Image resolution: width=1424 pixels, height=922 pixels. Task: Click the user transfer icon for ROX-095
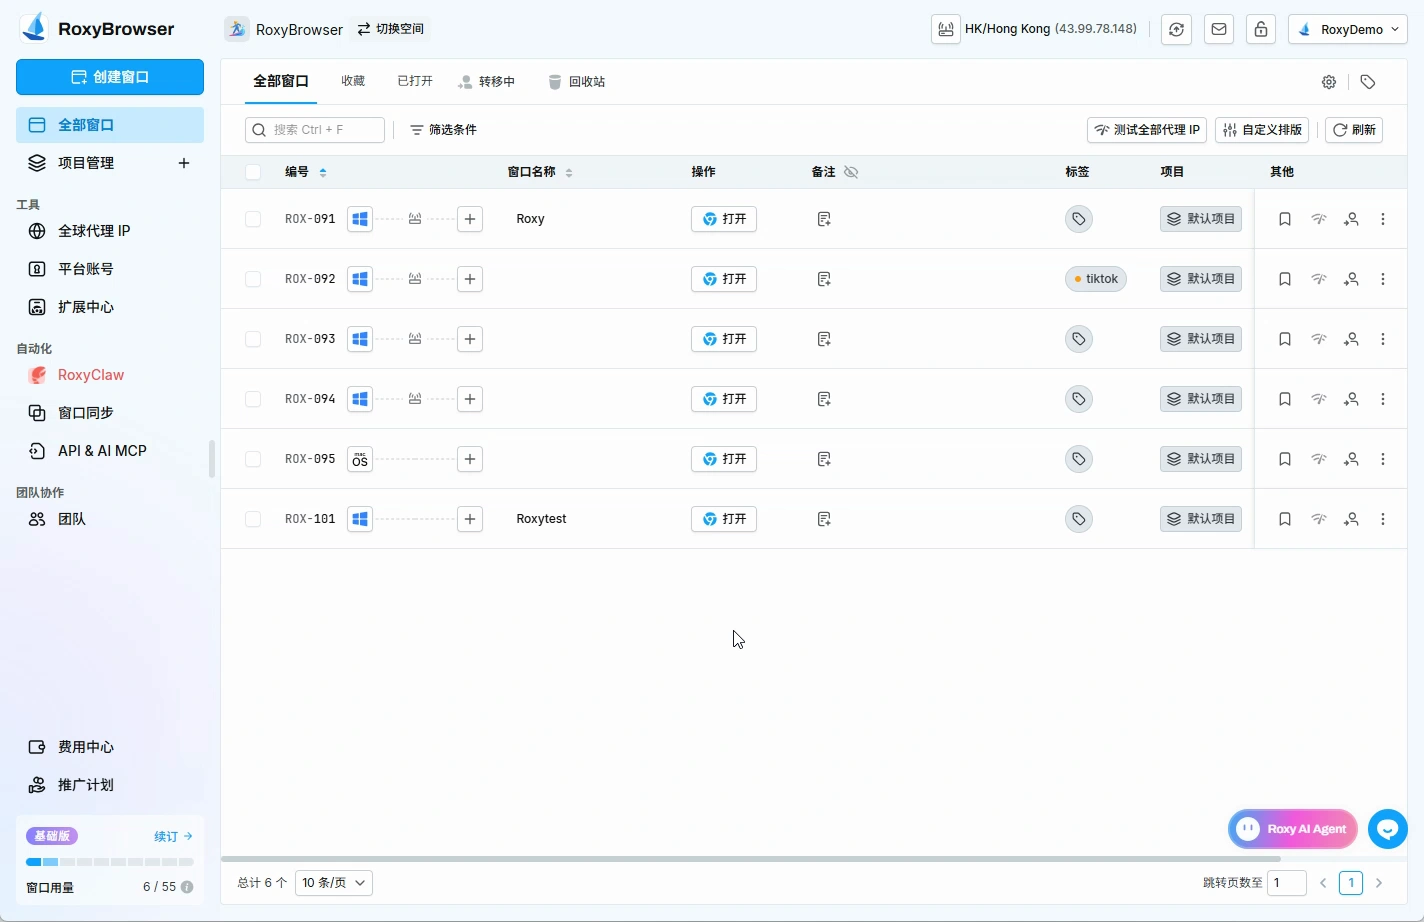[1351, 459]
